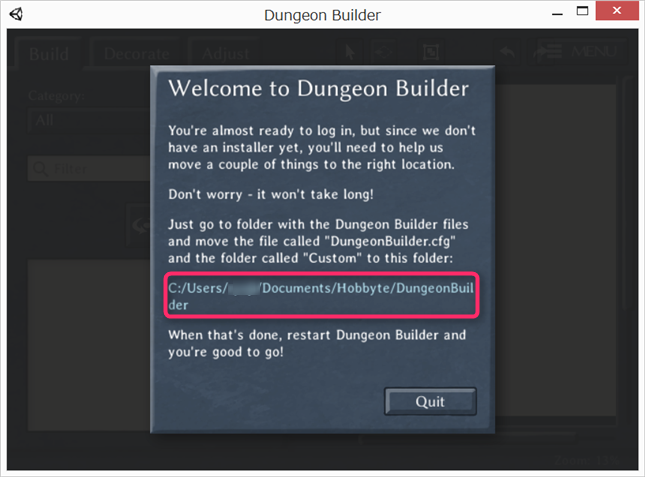Close the Dungeon Builder window
The width and height of the screenshot is (645, 477).
(617, 11)
